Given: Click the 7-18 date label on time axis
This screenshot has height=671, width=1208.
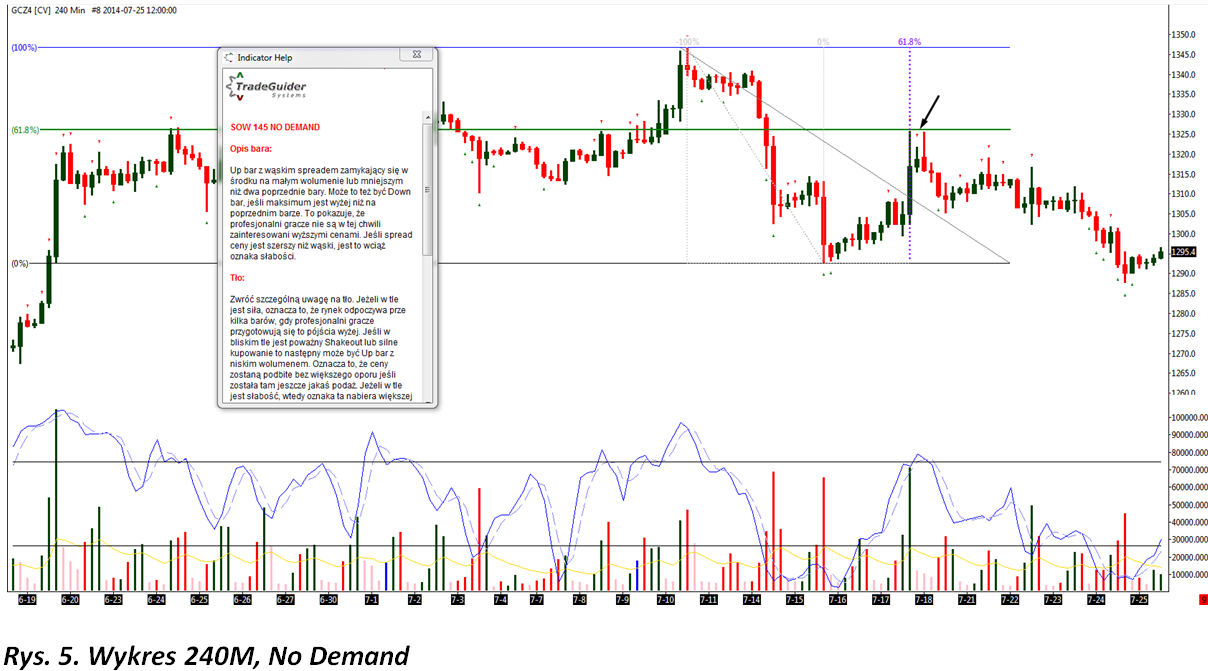Looking at the screenshot, I should [923, 600].
